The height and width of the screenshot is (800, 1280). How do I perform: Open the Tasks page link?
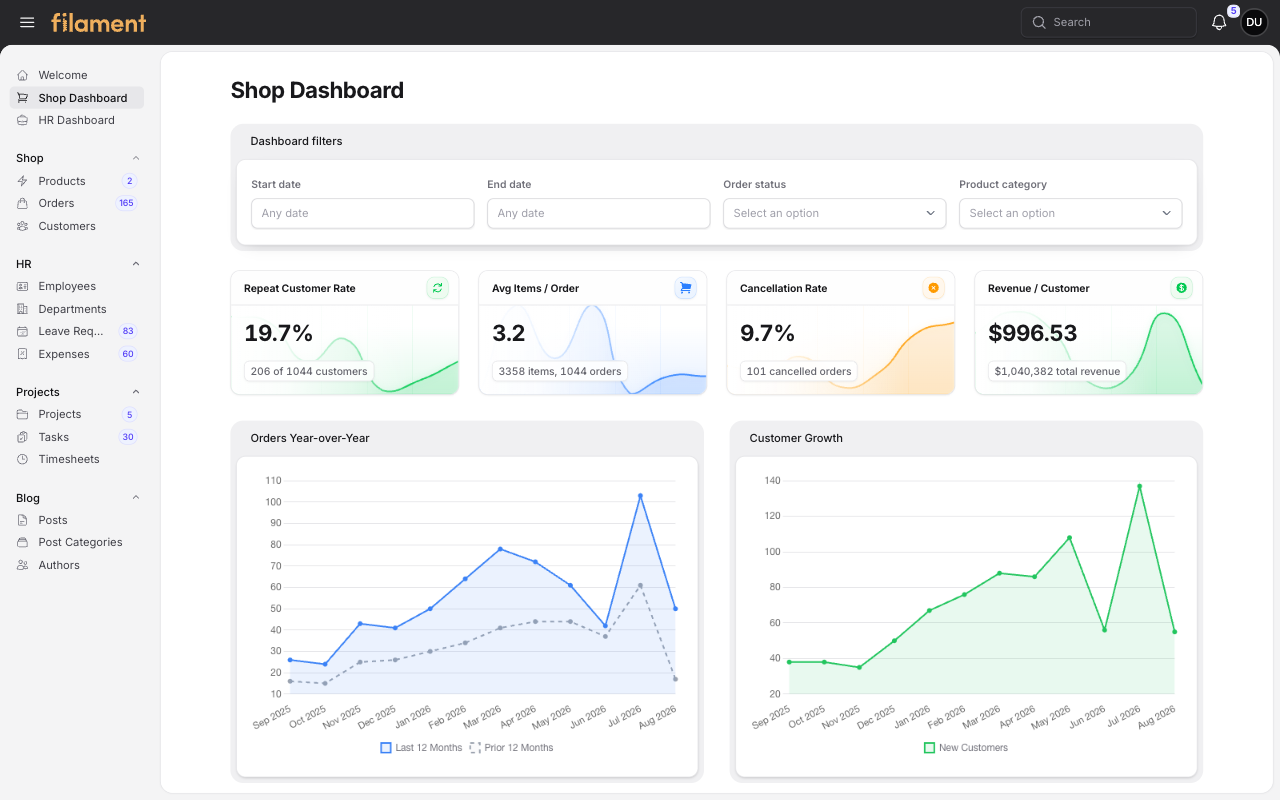click(x=77, y=437)
